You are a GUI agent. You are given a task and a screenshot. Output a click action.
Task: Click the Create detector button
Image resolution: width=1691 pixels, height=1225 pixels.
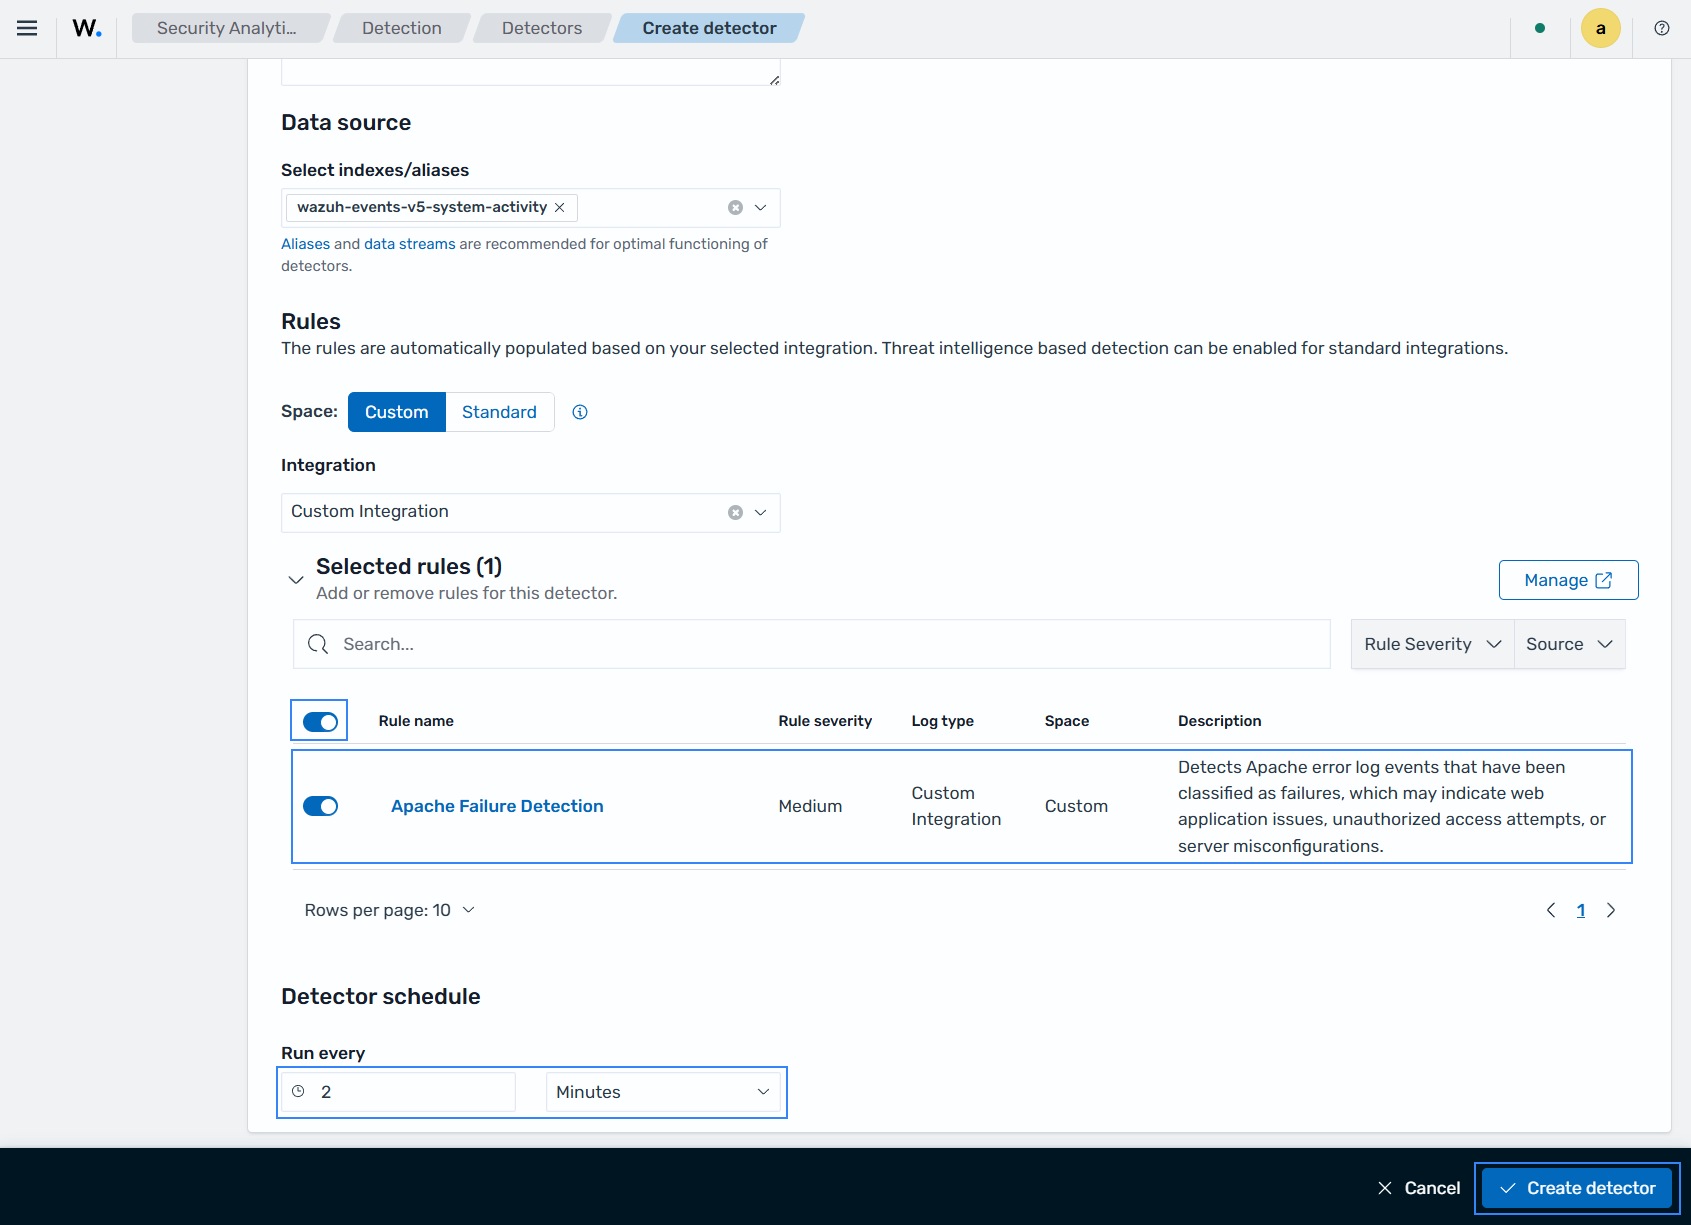tap(1577, 1188)
